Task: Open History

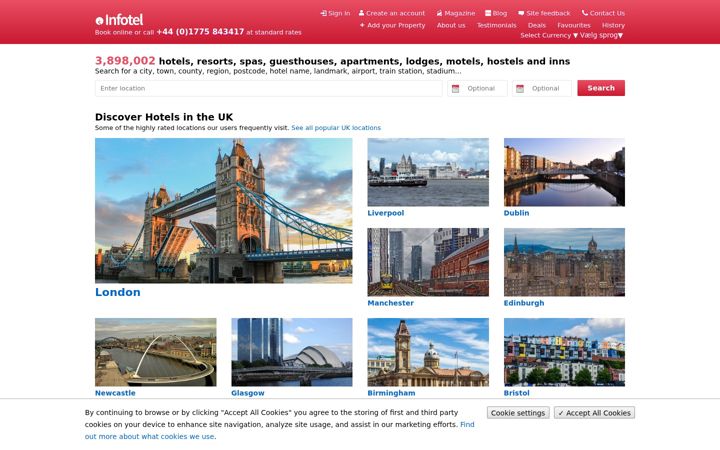Action: coord(613,25)
